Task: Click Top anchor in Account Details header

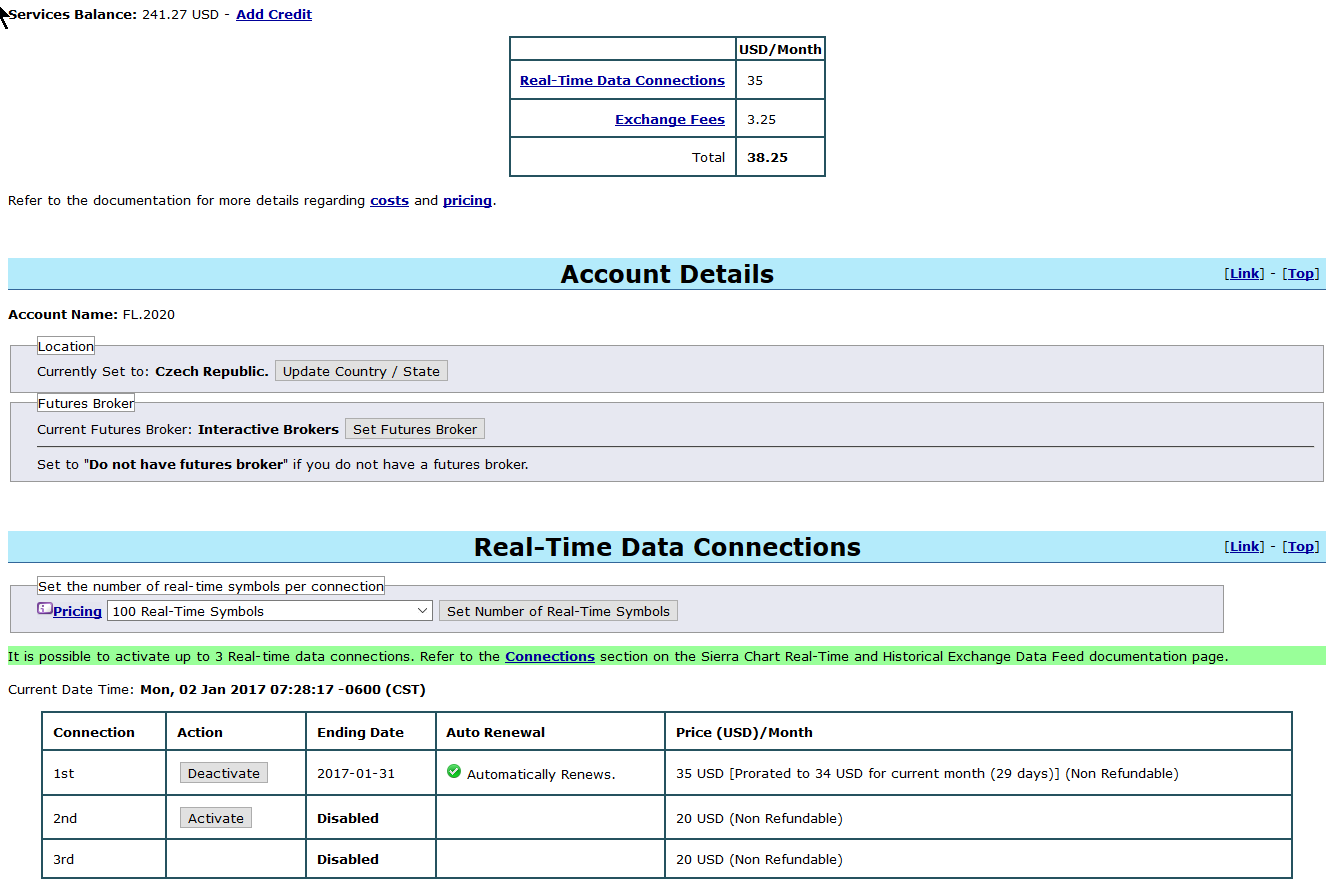Action: click(1301, 274)
